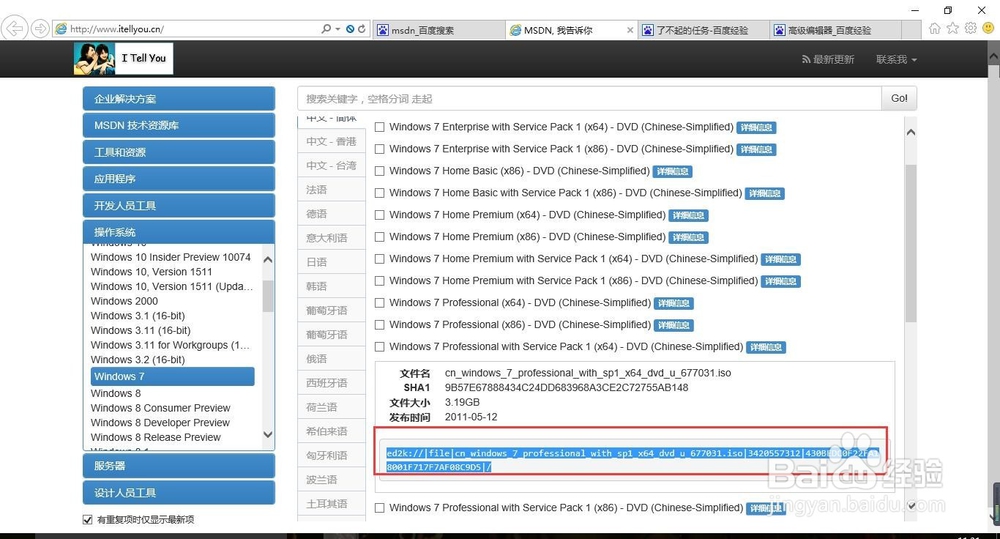
Task: Open 详细信息 for Home Premium SP1 (x64)
Action: point(781,260)
